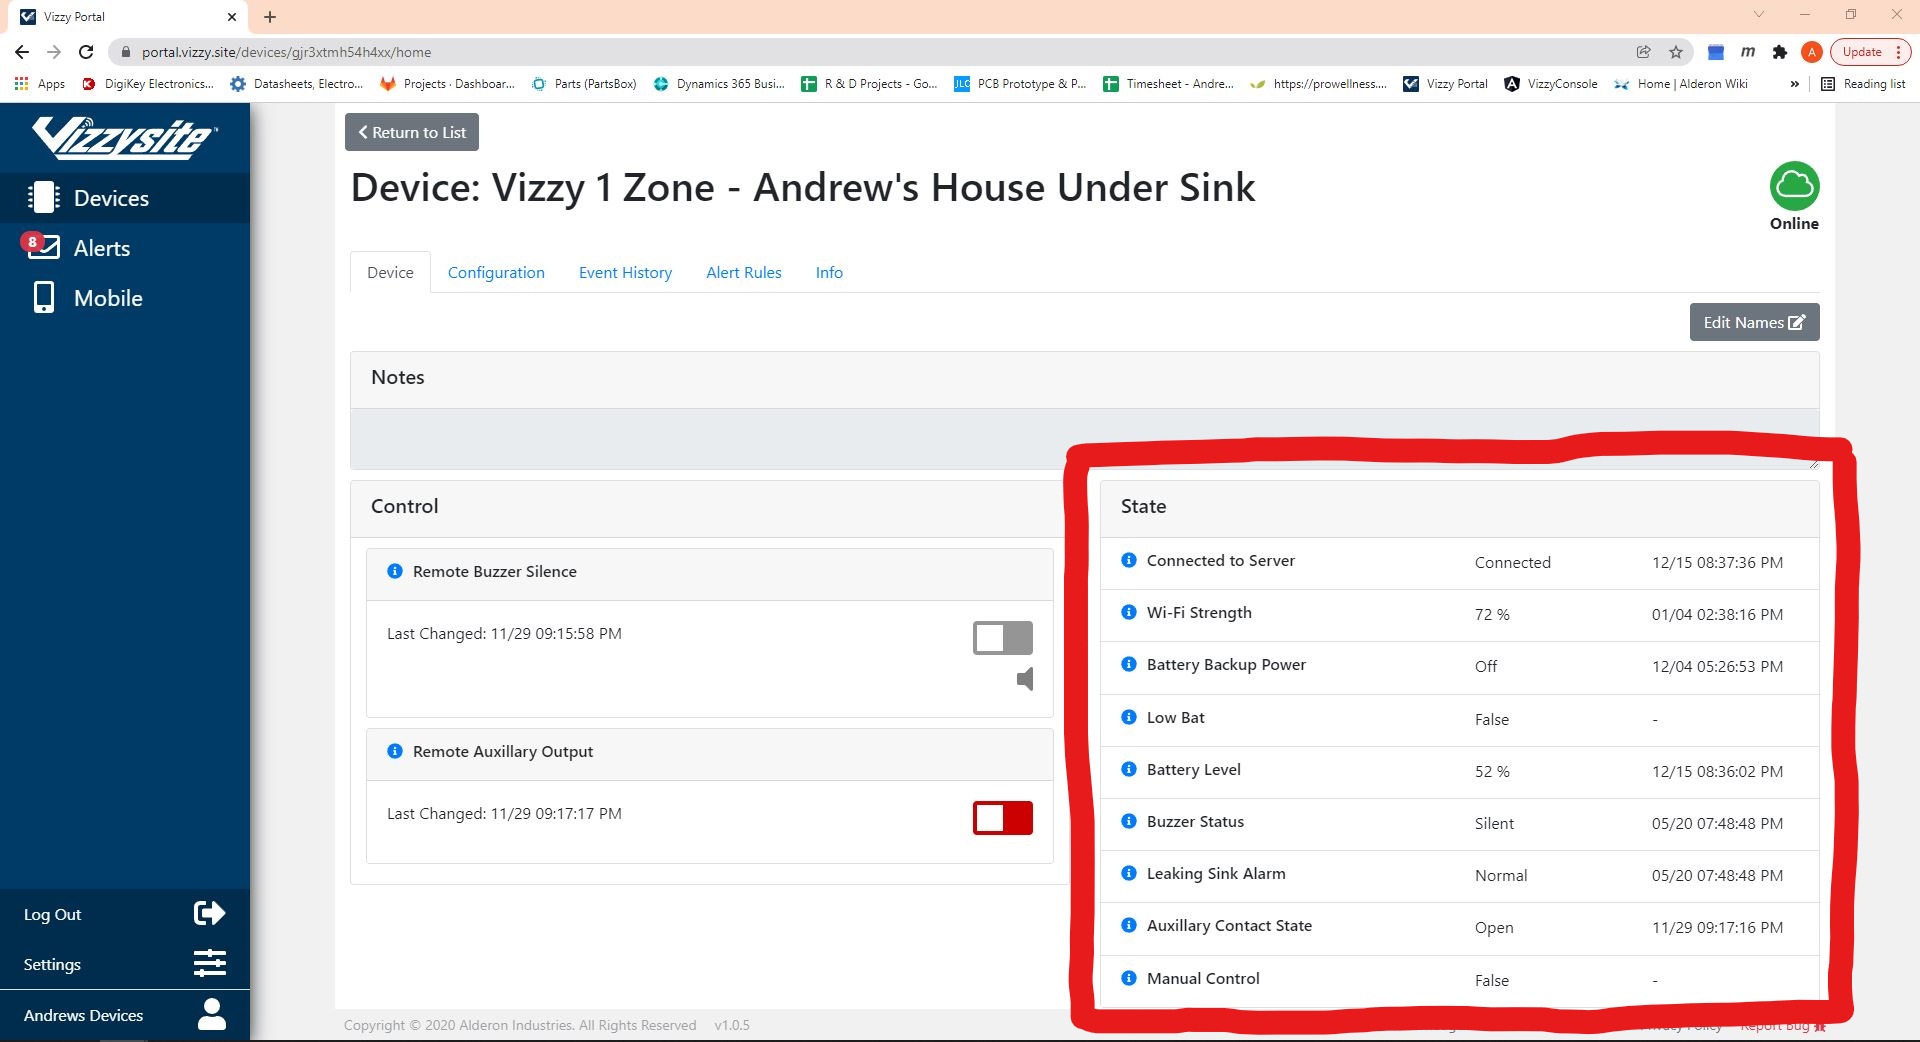Click the Vizzy Portal bookmark

1445,84
